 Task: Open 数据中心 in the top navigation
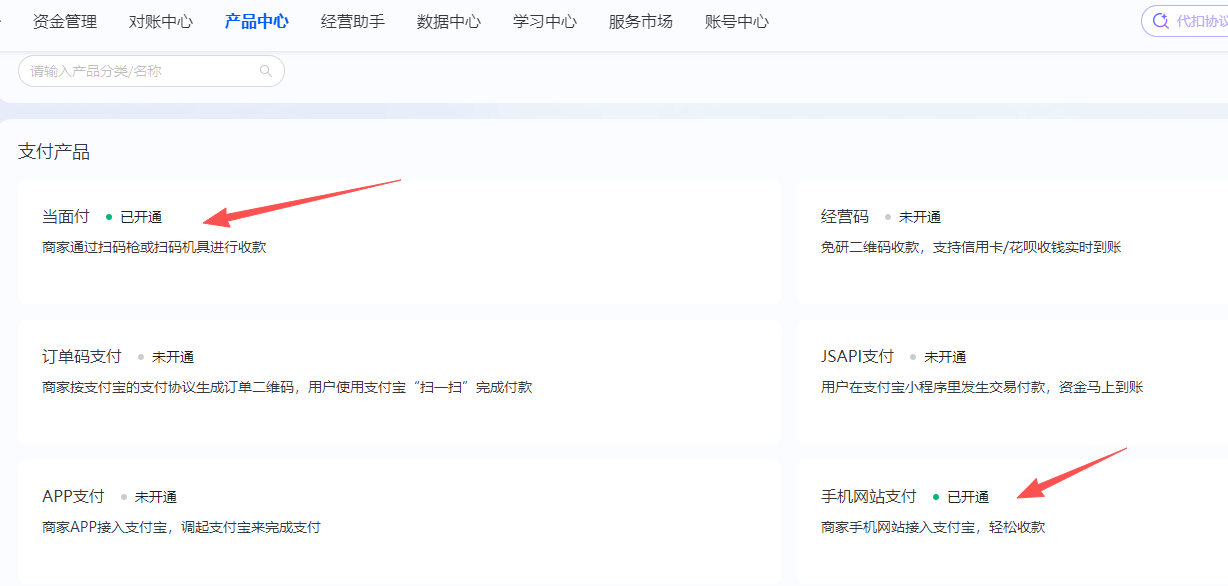(449, 21)
